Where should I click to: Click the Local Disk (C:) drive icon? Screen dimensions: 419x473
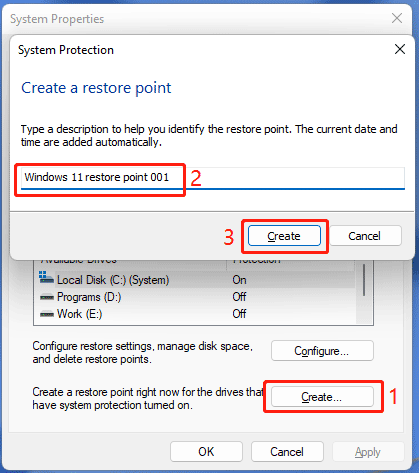pyautogui.click(x=46, y=278)
